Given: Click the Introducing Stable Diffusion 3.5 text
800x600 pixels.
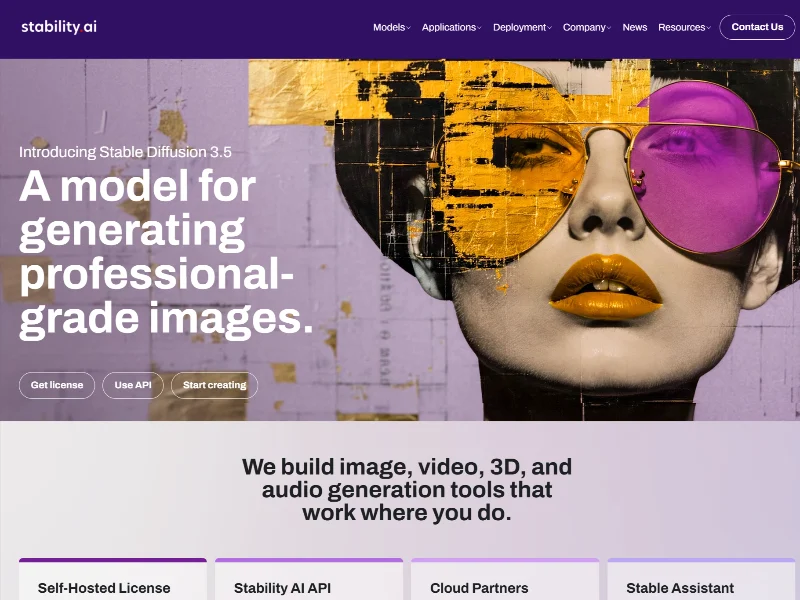Looking at the screenshot, I should click(125, 152).
